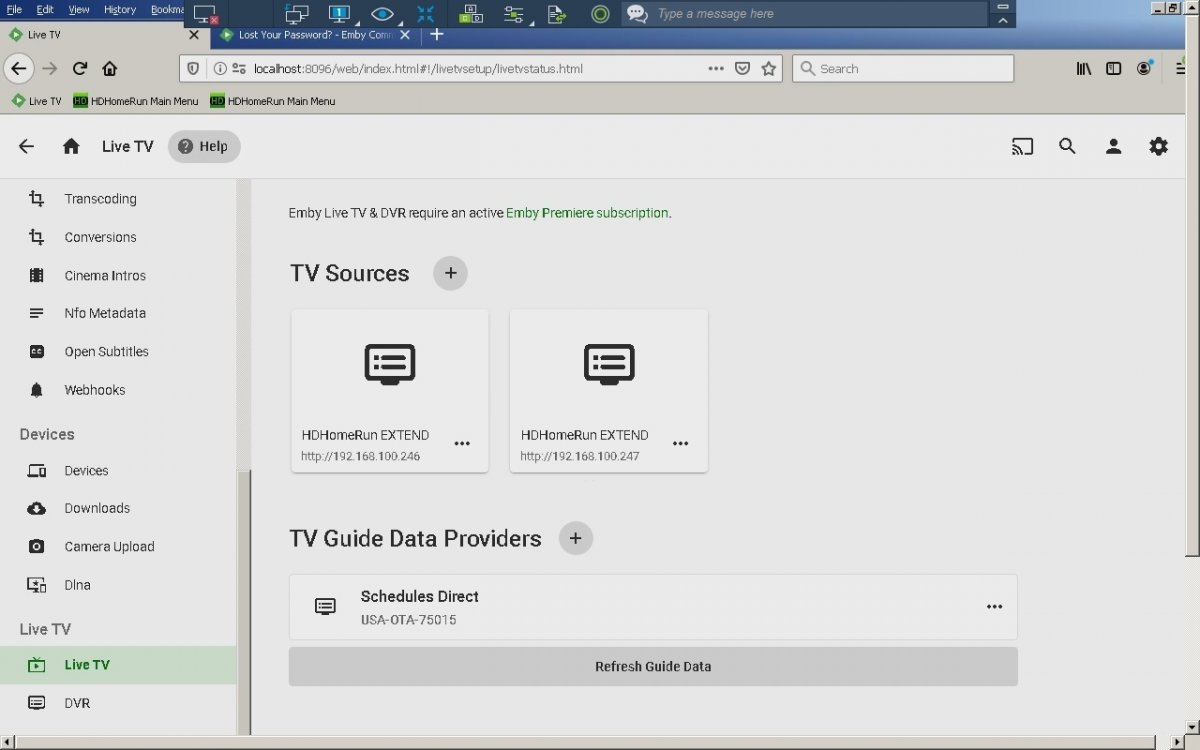Open Downloads in the sidebar
The height and width of the screenshot is (750, 1200).
pos(118,508)
